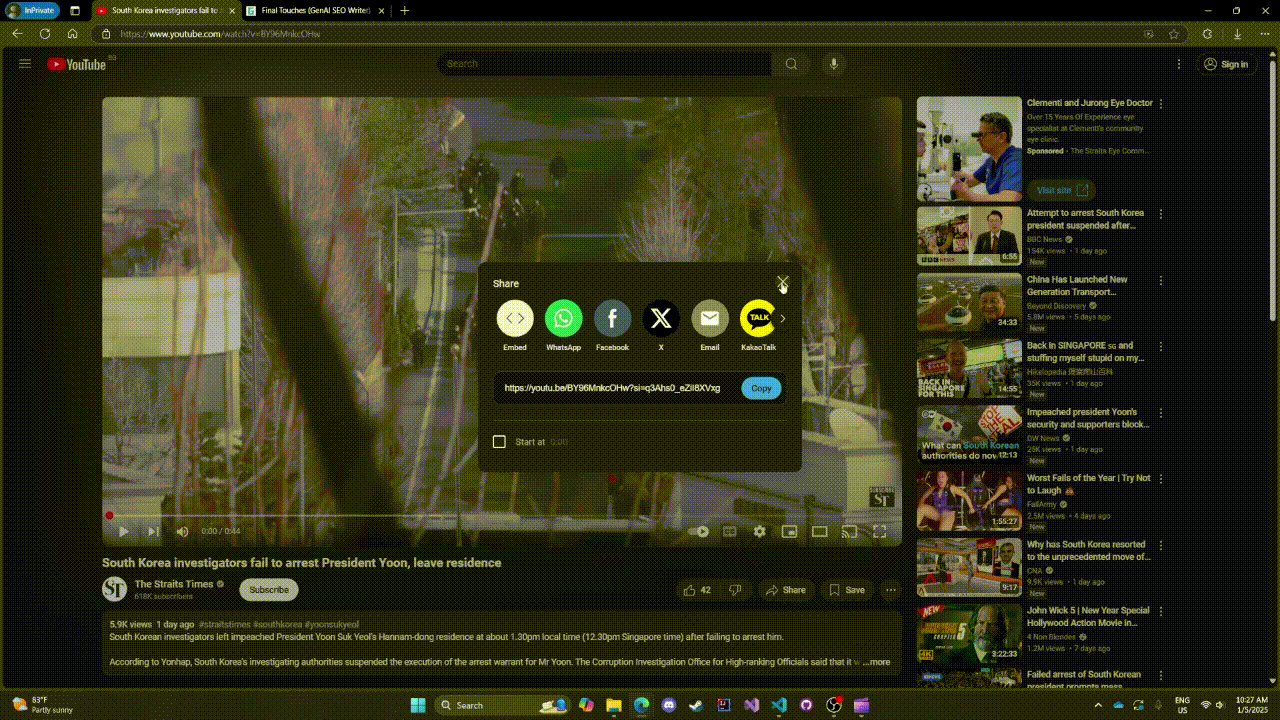The image size is (1280, 720).
Task: Open the Embed sharing option
Action: [x=514, y=317]
